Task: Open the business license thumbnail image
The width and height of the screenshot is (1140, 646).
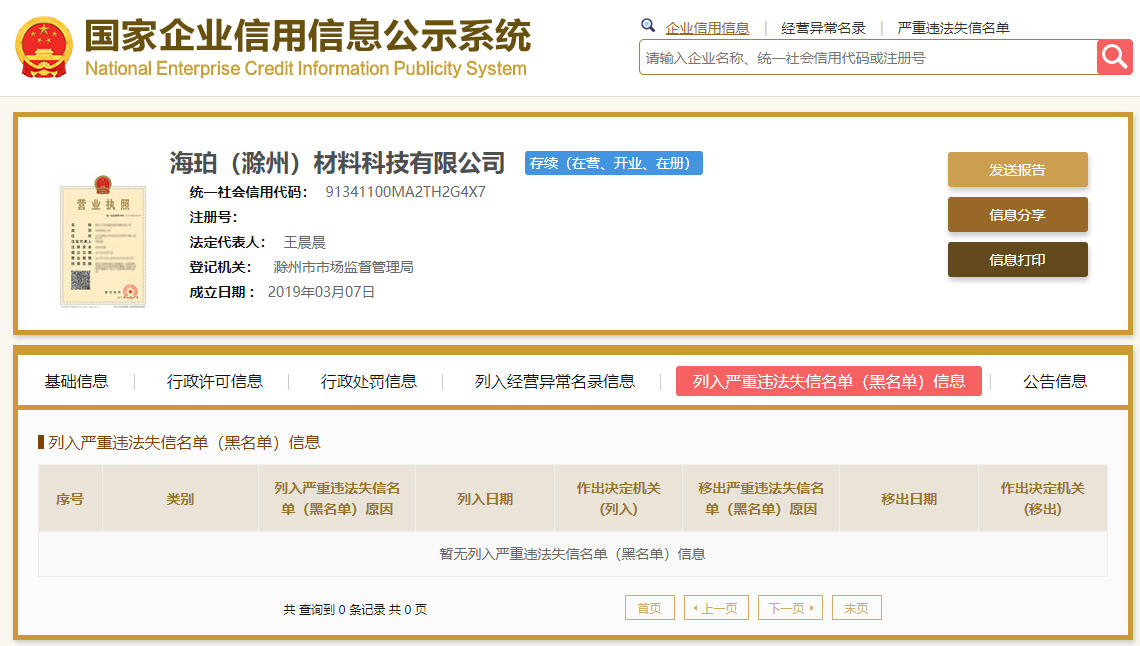Action: (x=103, y=242)
